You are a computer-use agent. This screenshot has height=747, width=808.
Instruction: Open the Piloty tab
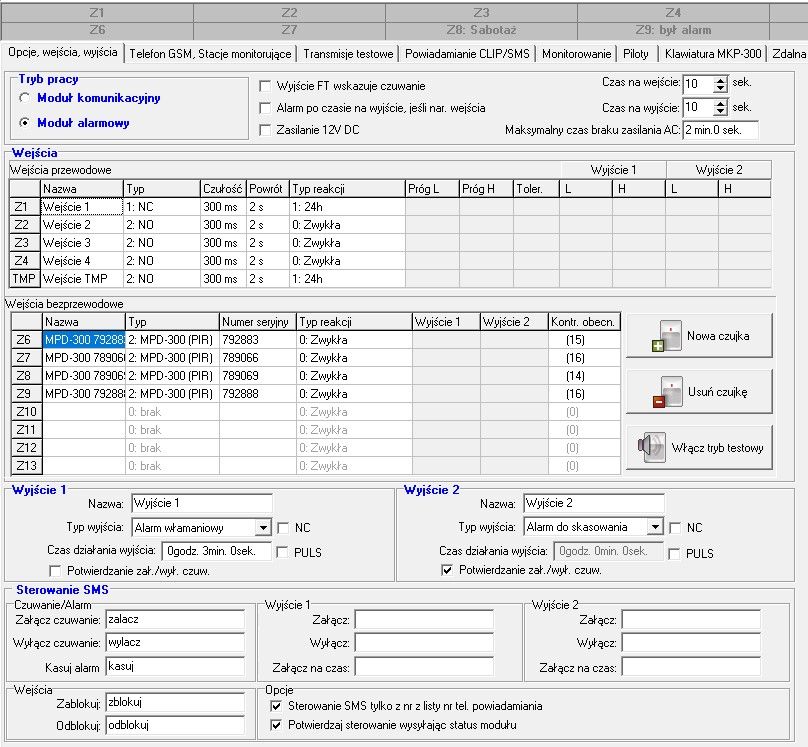[x=636, y=54]
